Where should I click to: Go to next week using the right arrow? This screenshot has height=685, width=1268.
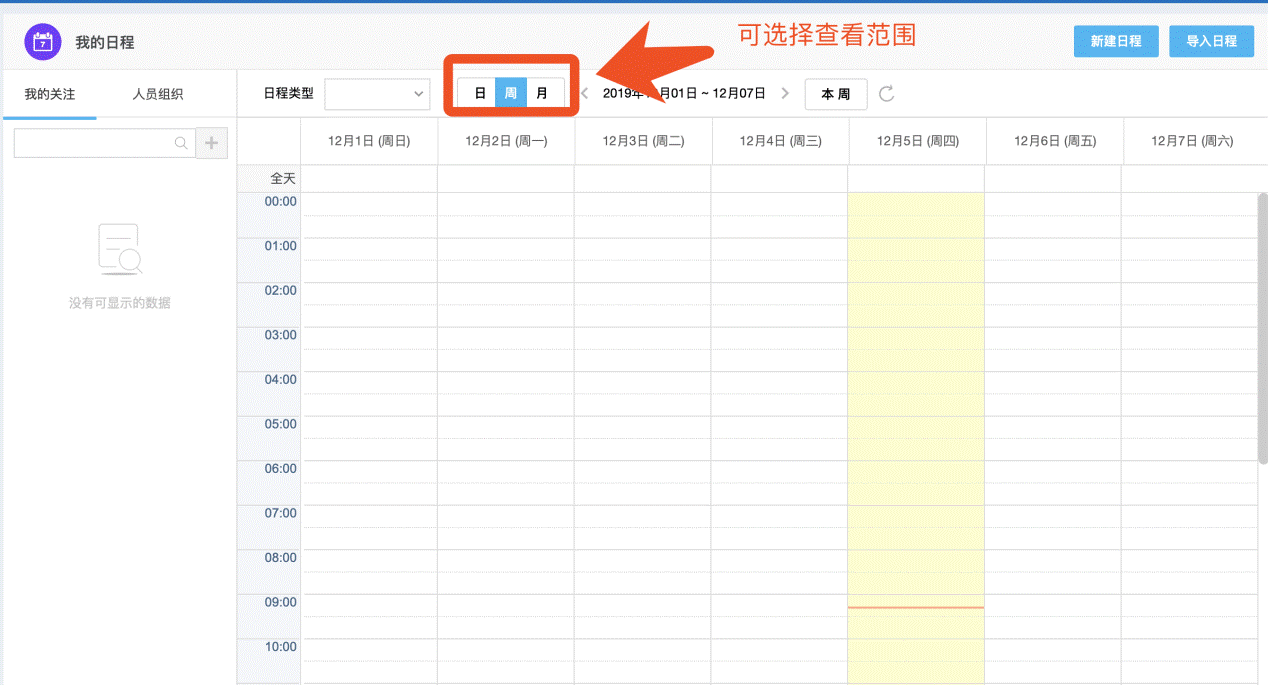pyautogui.click(x=785, y=94)
